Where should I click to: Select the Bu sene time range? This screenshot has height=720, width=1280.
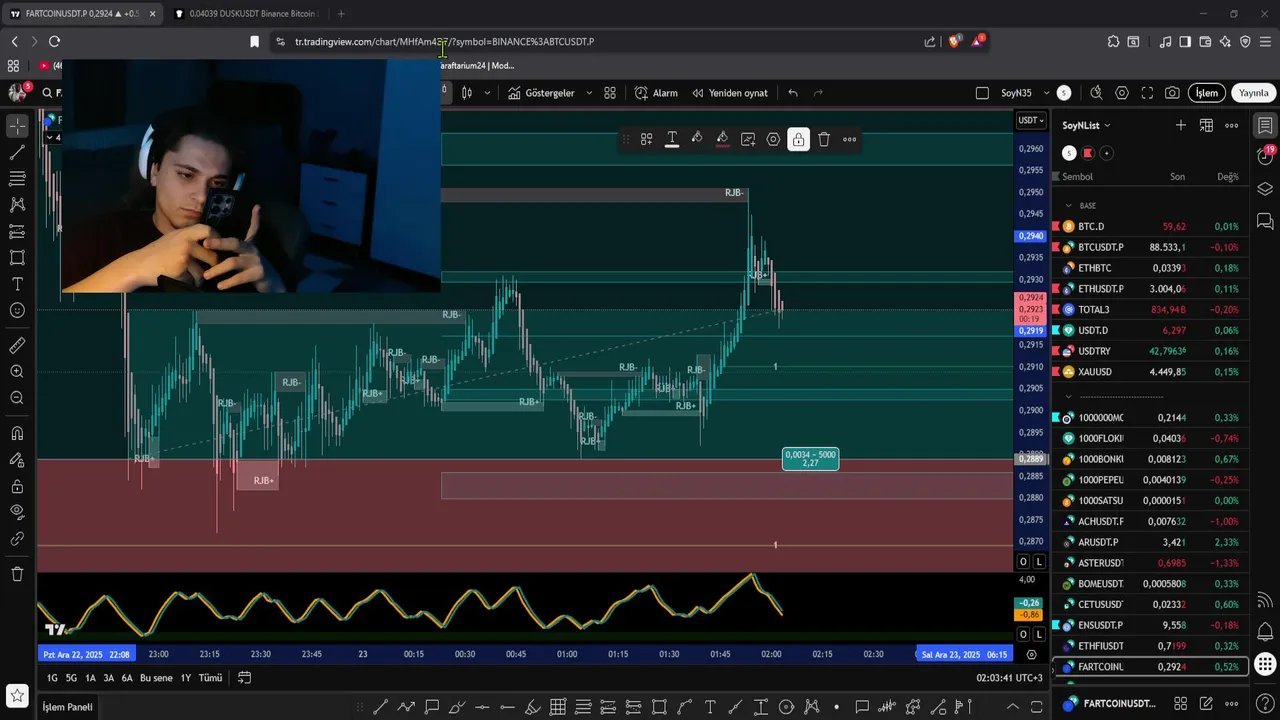pos(156,678)
